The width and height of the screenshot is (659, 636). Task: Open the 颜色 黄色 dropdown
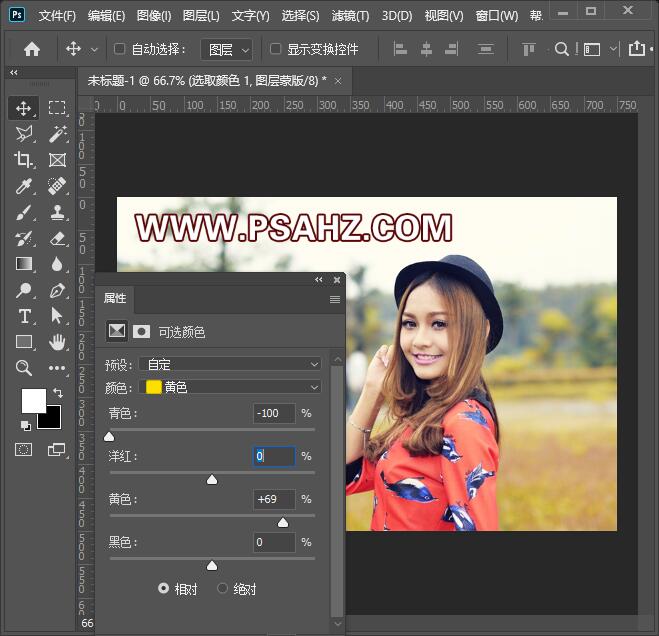(x=230, y=387)
